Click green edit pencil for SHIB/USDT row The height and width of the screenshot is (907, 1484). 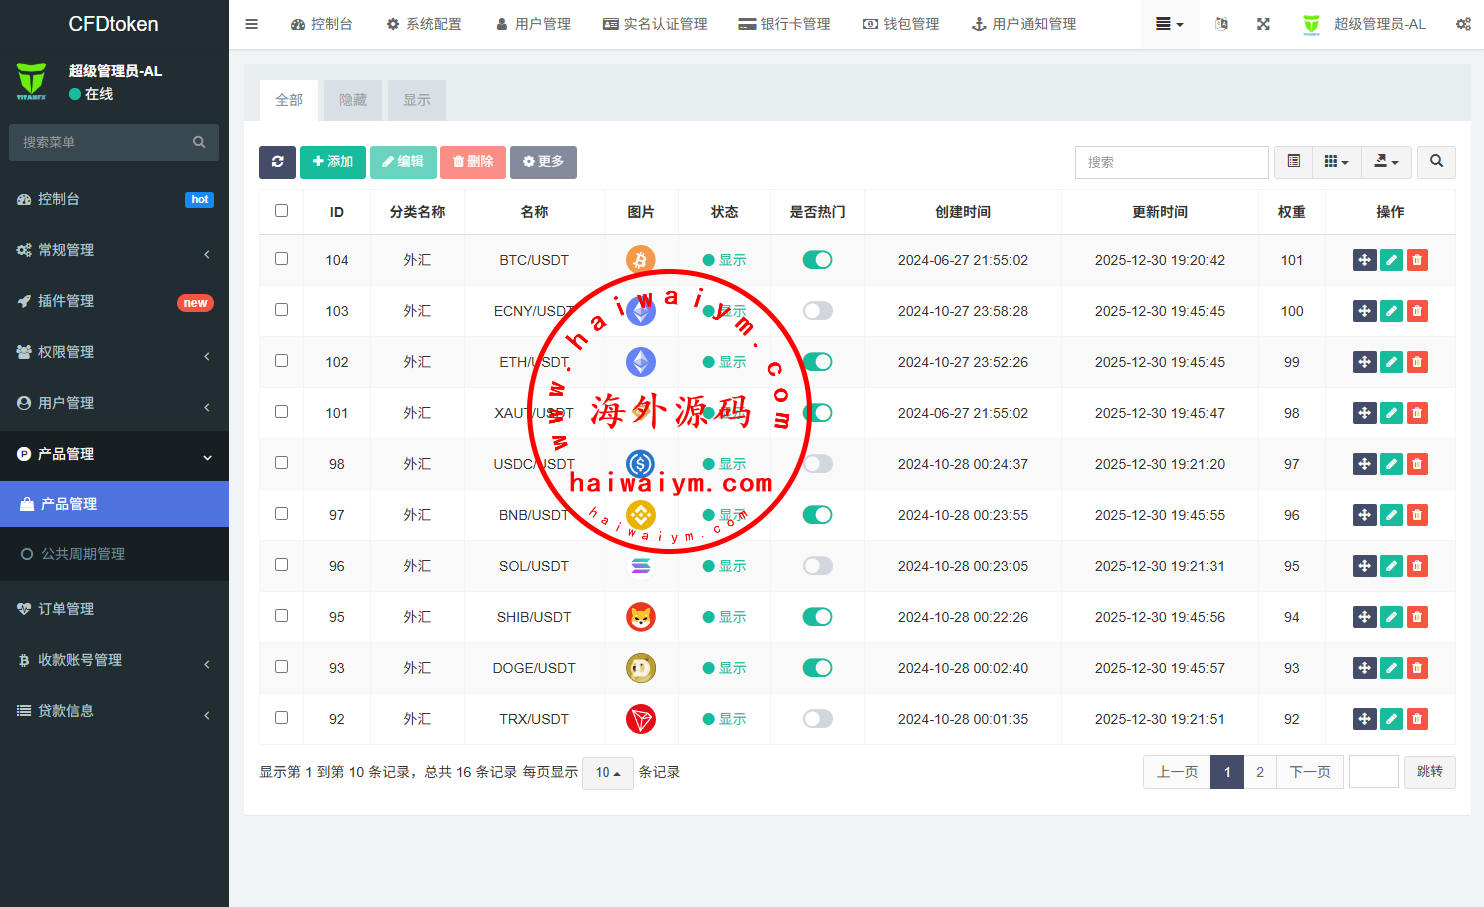click(x=1391, y=617)
